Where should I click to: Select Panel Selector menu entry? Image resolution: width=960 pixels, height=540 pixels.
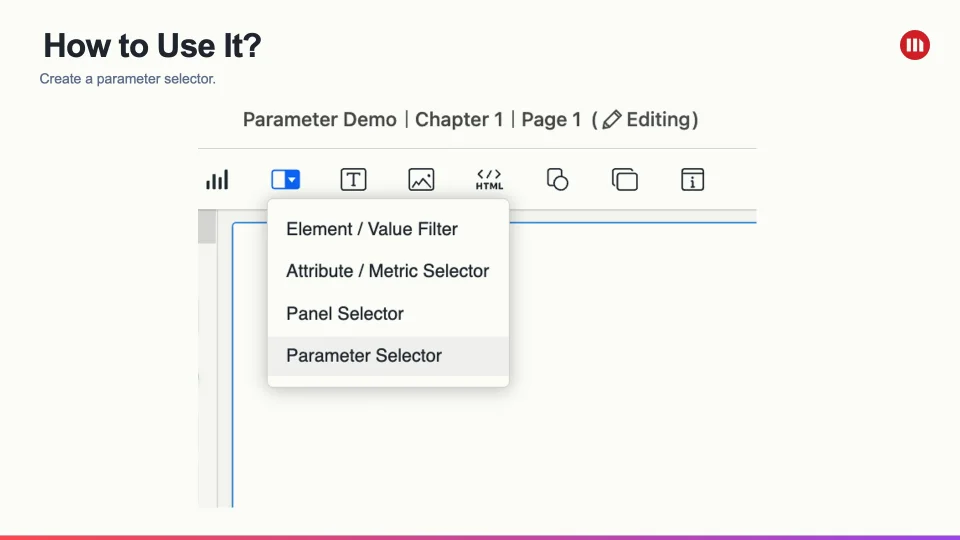[x=345, y=314]
